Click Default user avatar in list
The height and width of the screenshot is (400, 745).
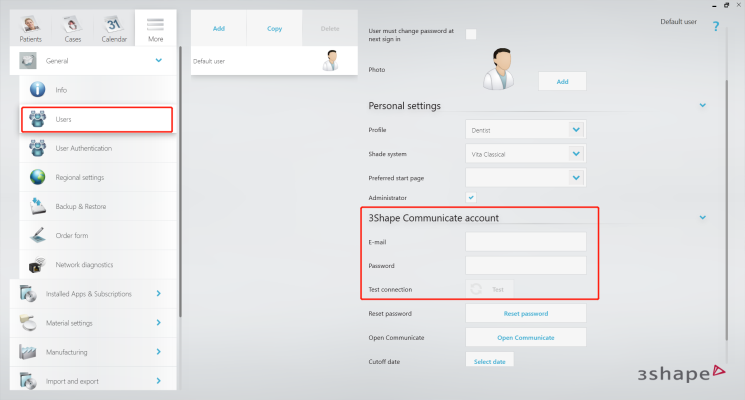tap(331, 60)
